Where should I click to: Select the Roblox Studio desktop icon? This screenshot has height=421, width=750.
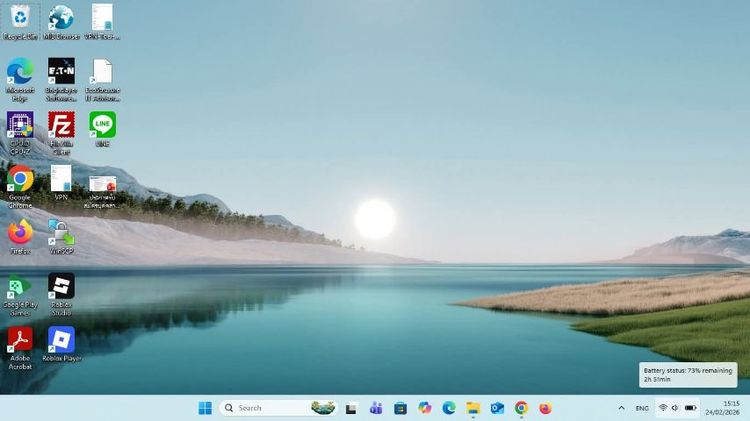pos(61,287)
